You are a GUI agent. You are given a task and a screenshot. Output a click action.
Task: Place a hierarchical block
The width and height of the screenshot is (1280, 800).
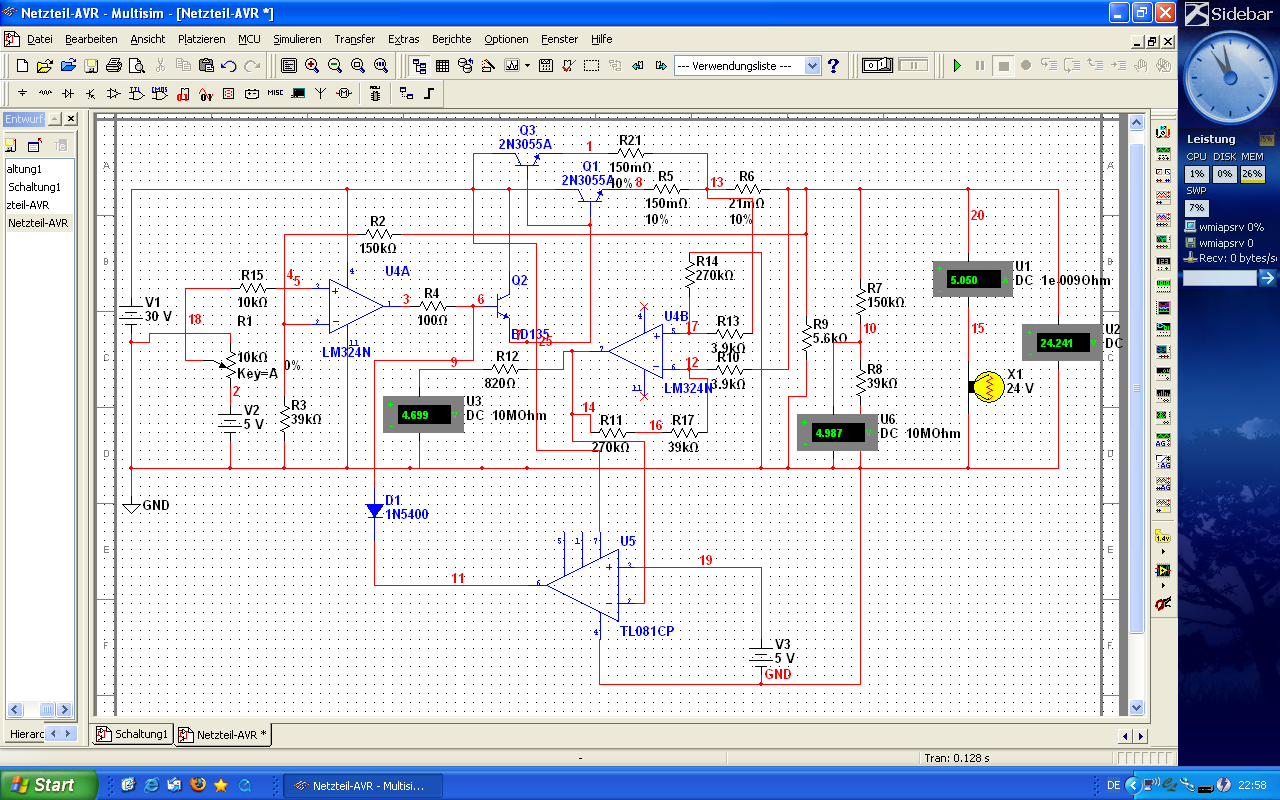click(x=406, y=93)
